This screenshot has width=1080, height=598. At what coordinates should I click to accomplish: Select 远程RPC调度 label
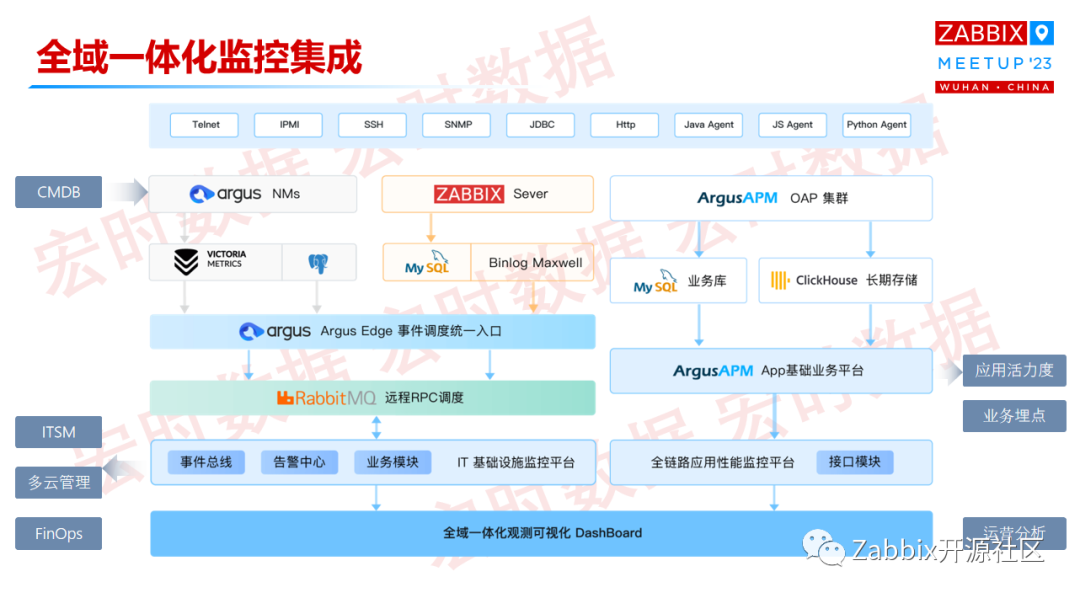point(424,398)
